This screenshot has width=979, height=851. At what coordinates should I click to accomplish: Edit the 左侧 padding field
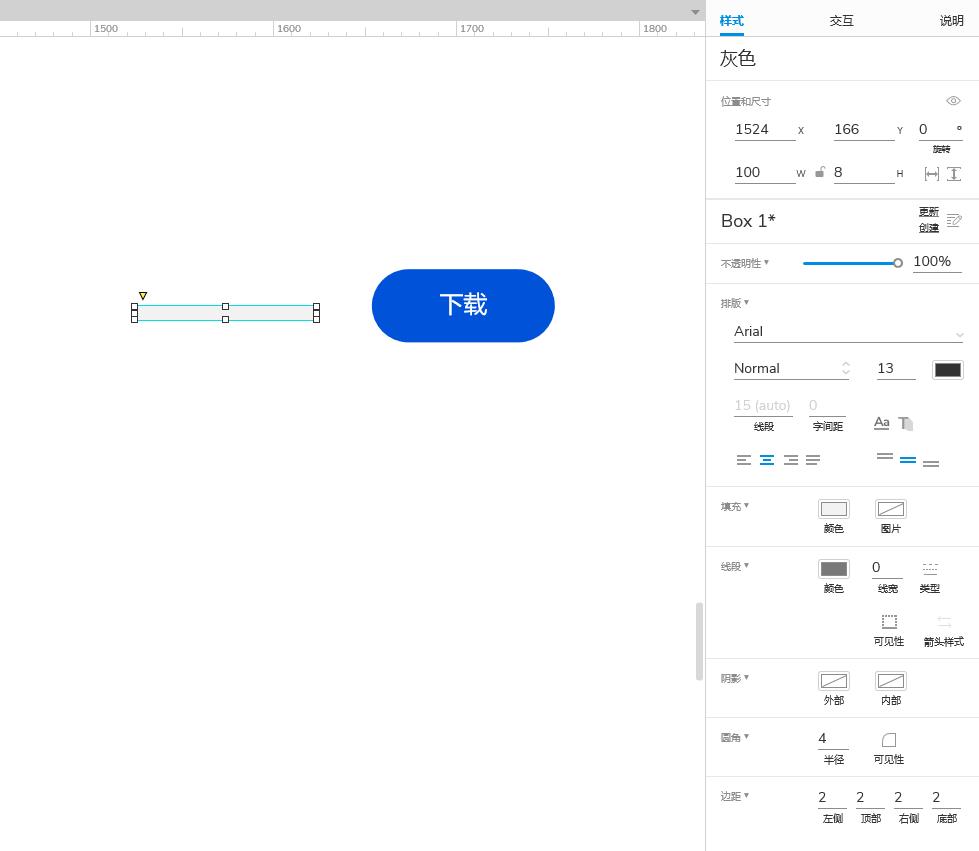coord(832,798)
